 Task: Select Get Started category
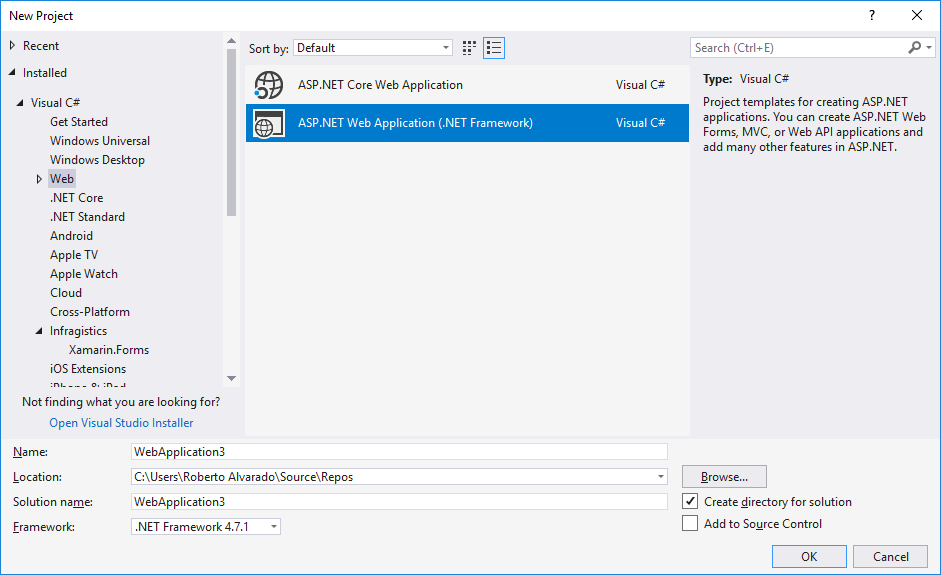(x=79, y=122)
